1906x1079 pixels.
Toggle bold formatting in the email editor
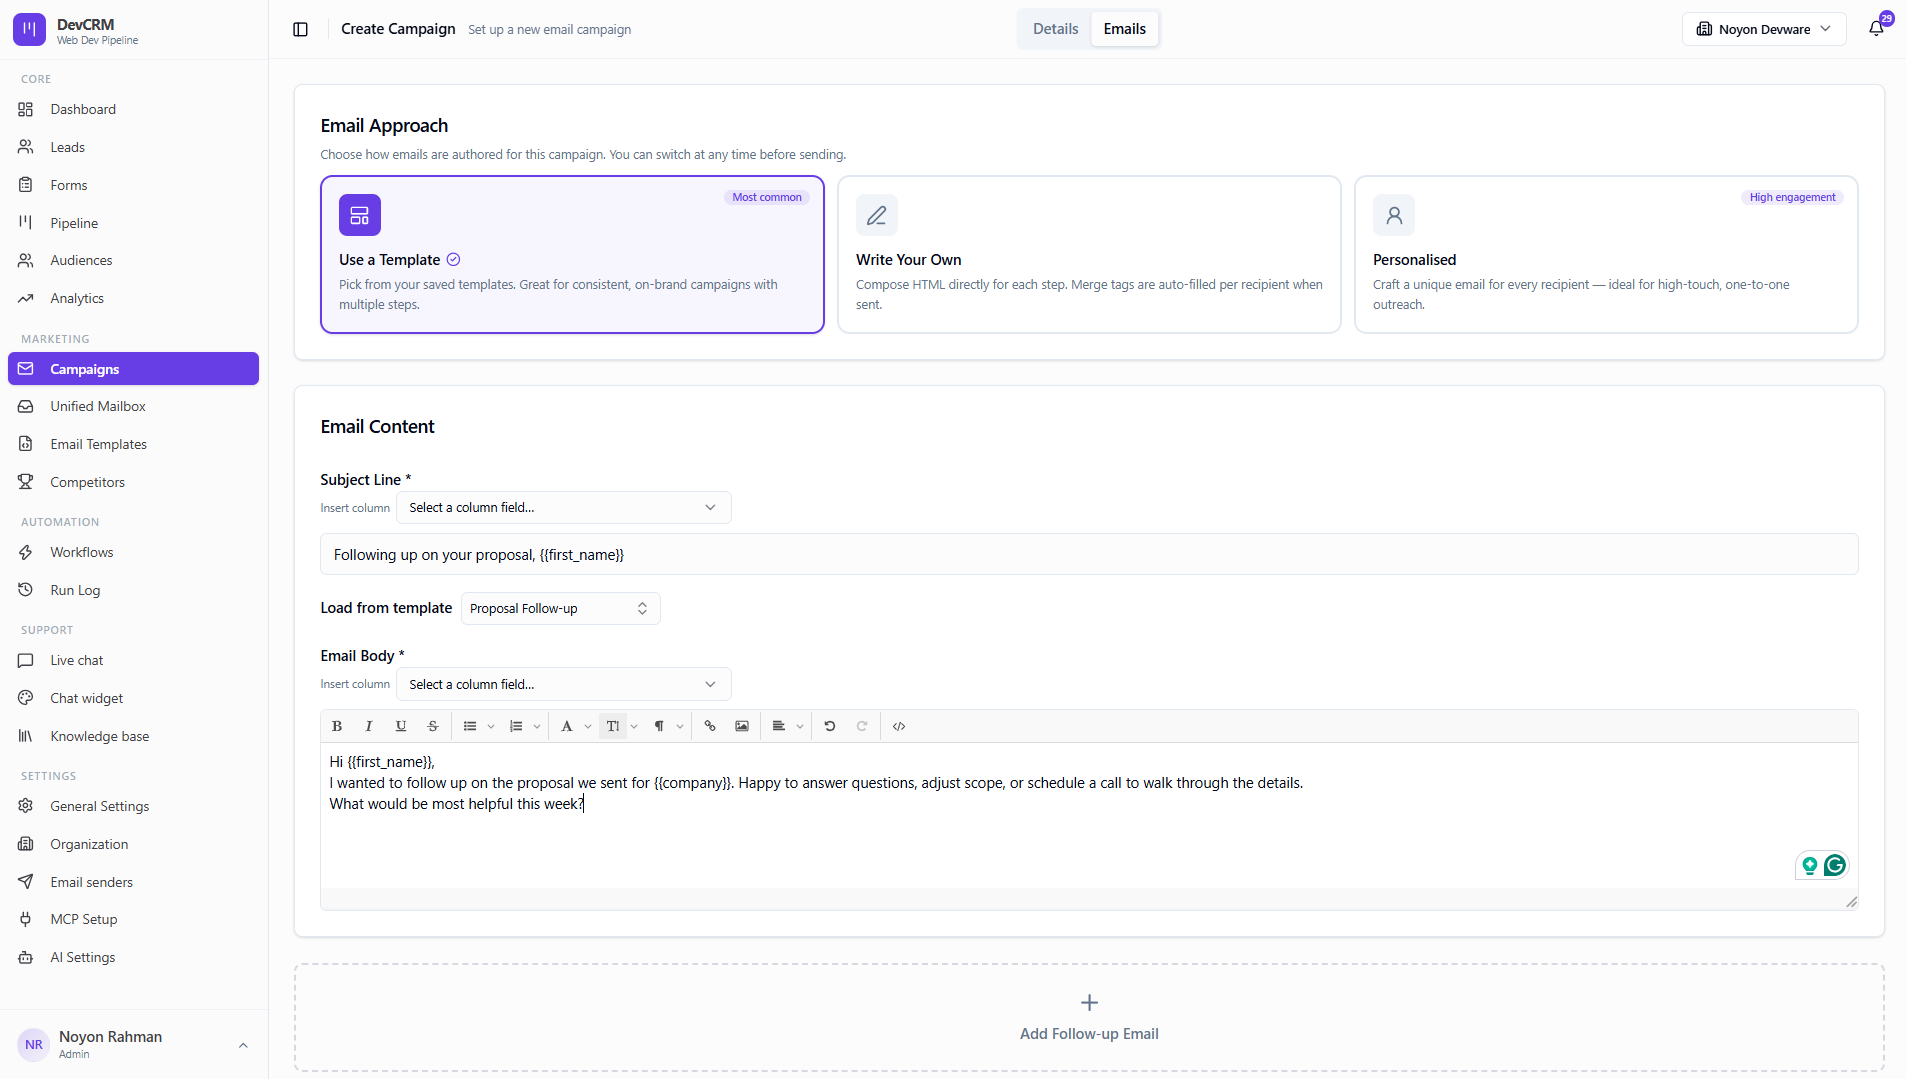[x=337, y=726]
